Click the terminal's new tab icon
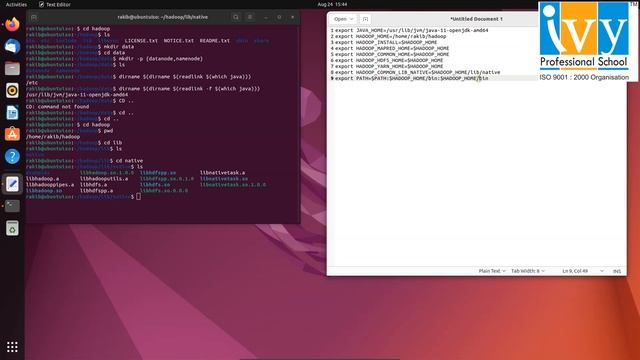The height and width of the screenshot is (360, 640). click(x=34, y=17)
